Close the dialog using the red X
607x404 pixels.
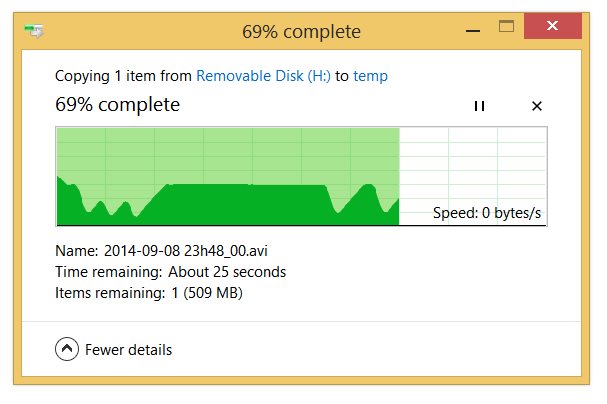552,26
